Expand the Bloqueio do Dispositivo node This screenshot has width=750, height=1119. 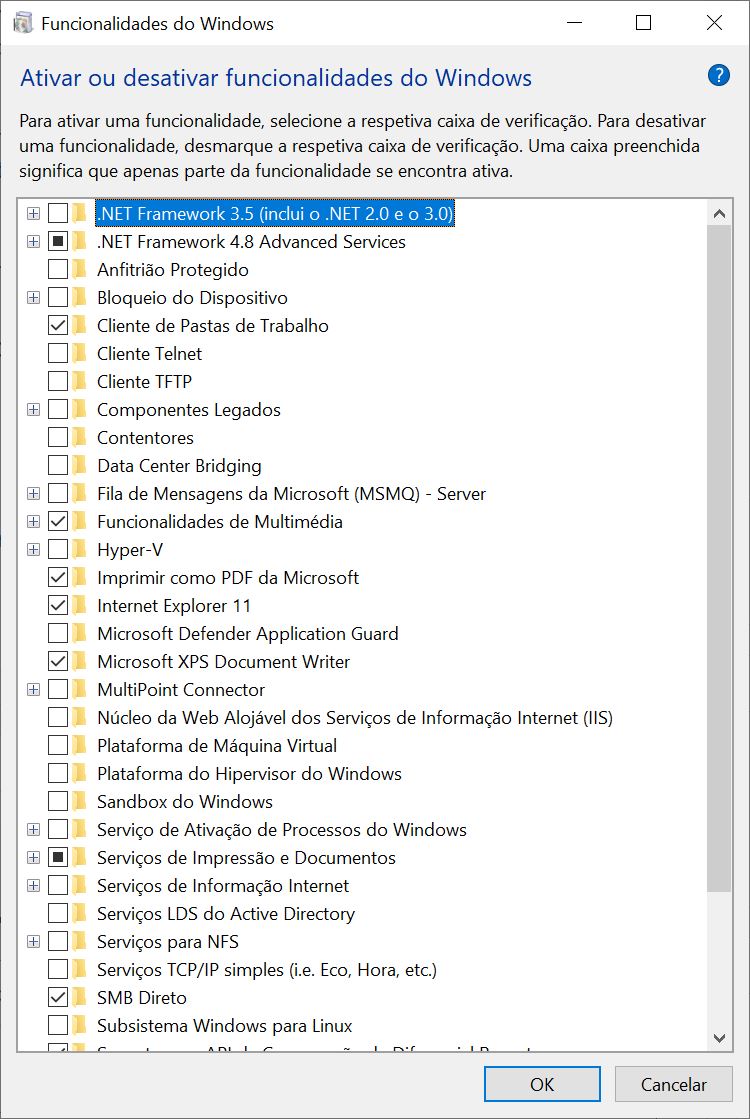[33, 298]
